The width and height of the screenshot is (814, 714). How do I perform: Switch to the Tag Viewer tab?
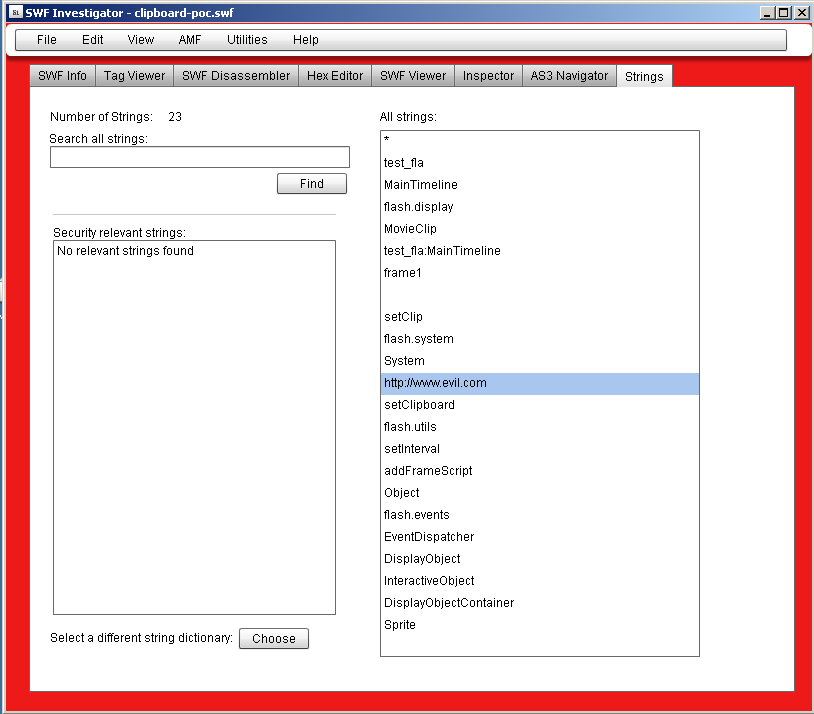pyautogui.click(x=135, y=76)
